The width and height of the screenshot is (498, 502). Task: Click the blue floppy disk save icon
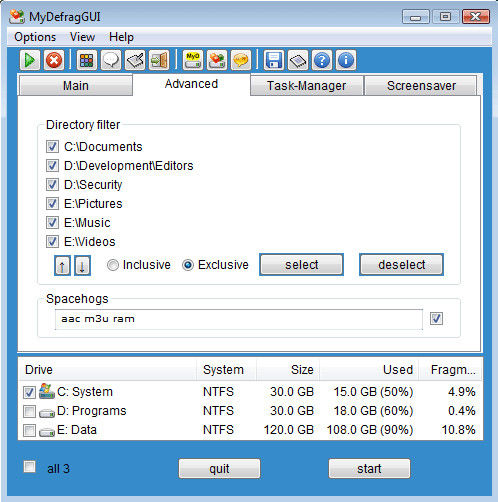[x=274, y=60]
